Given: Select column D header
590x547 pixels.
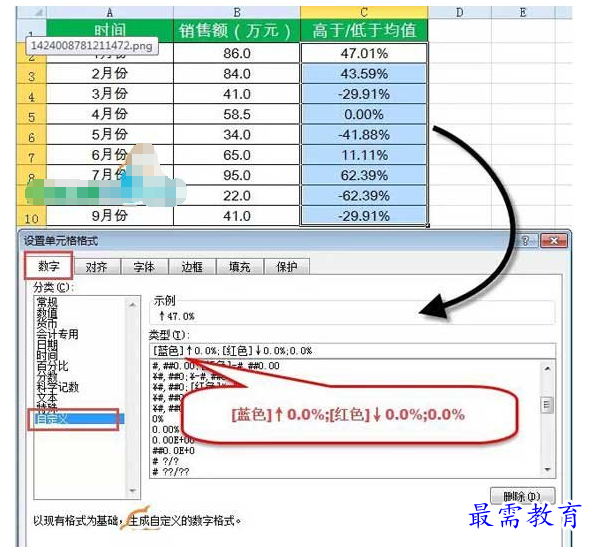Looking at the screenshot, I should click(x=459, y=12).
